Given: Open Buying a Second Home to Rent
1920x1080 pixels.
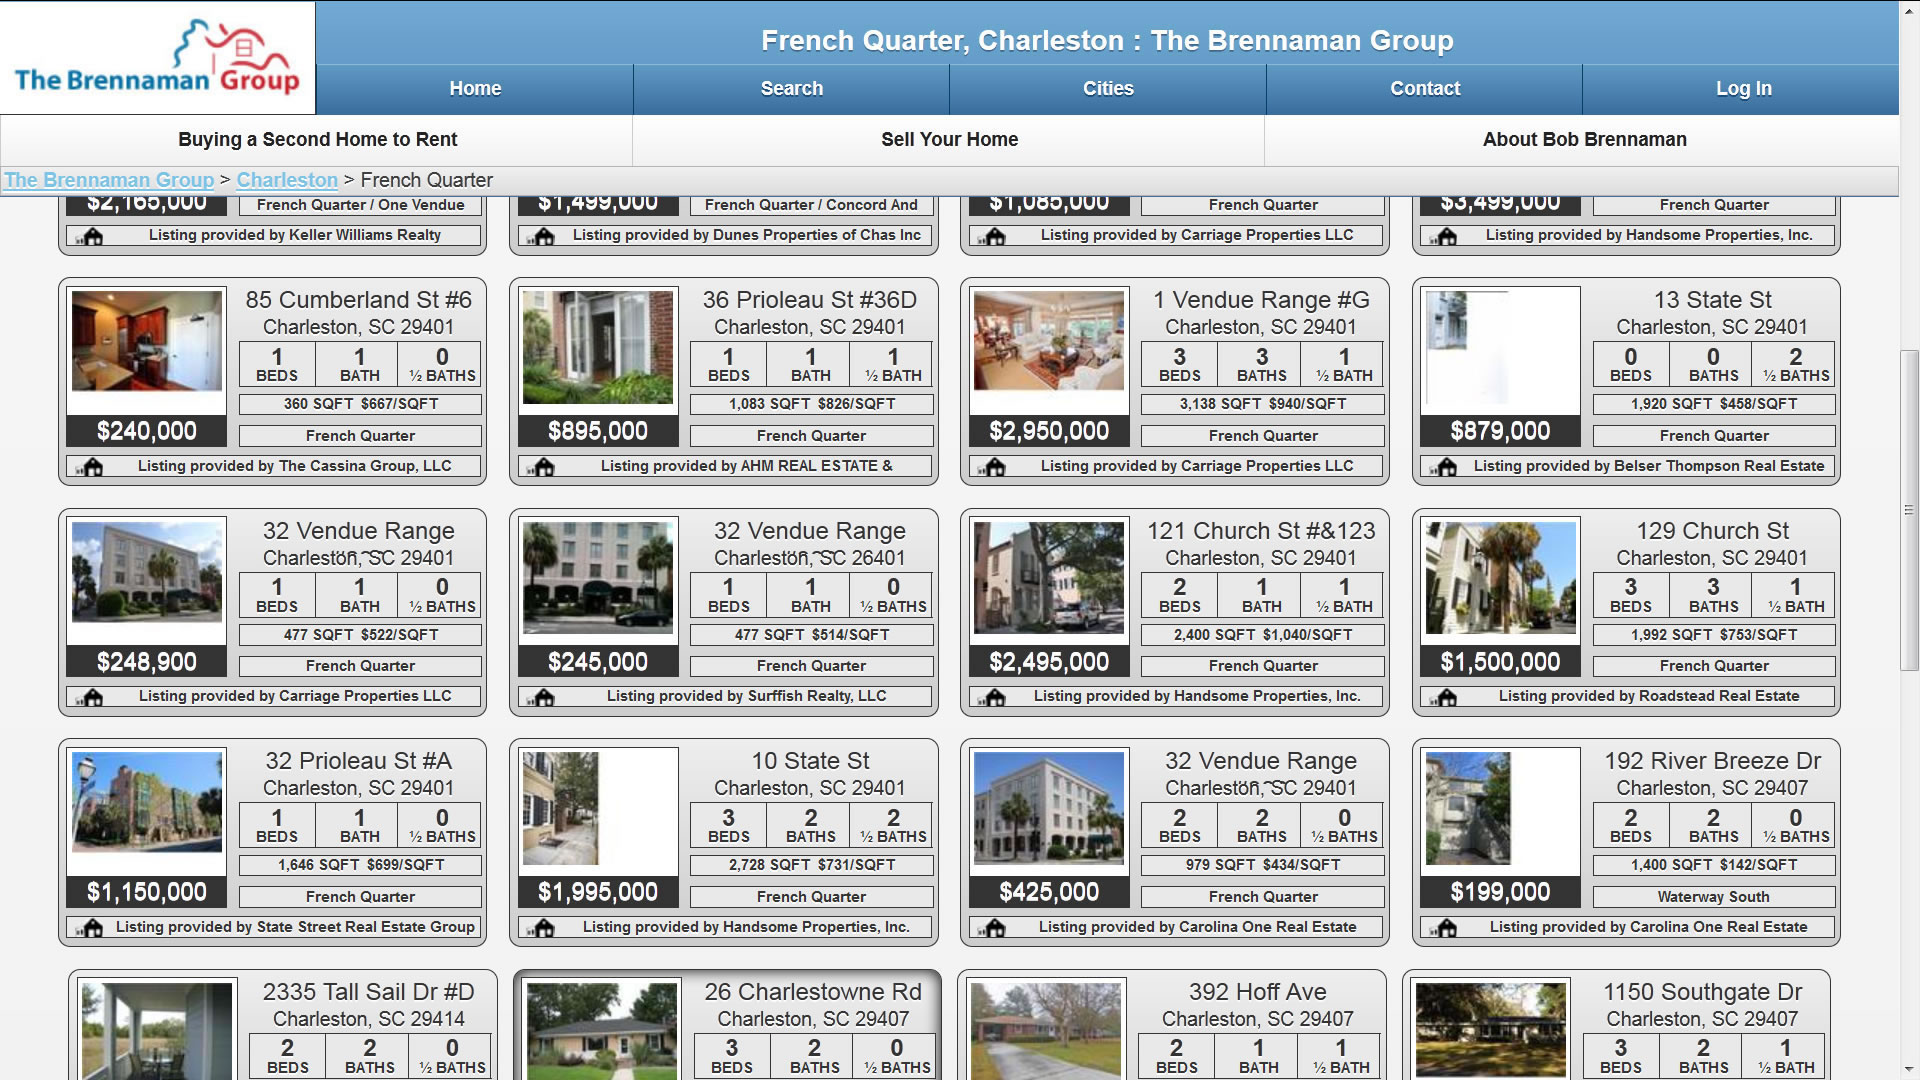Looking at the screenshot, I should tap(317, 140).
